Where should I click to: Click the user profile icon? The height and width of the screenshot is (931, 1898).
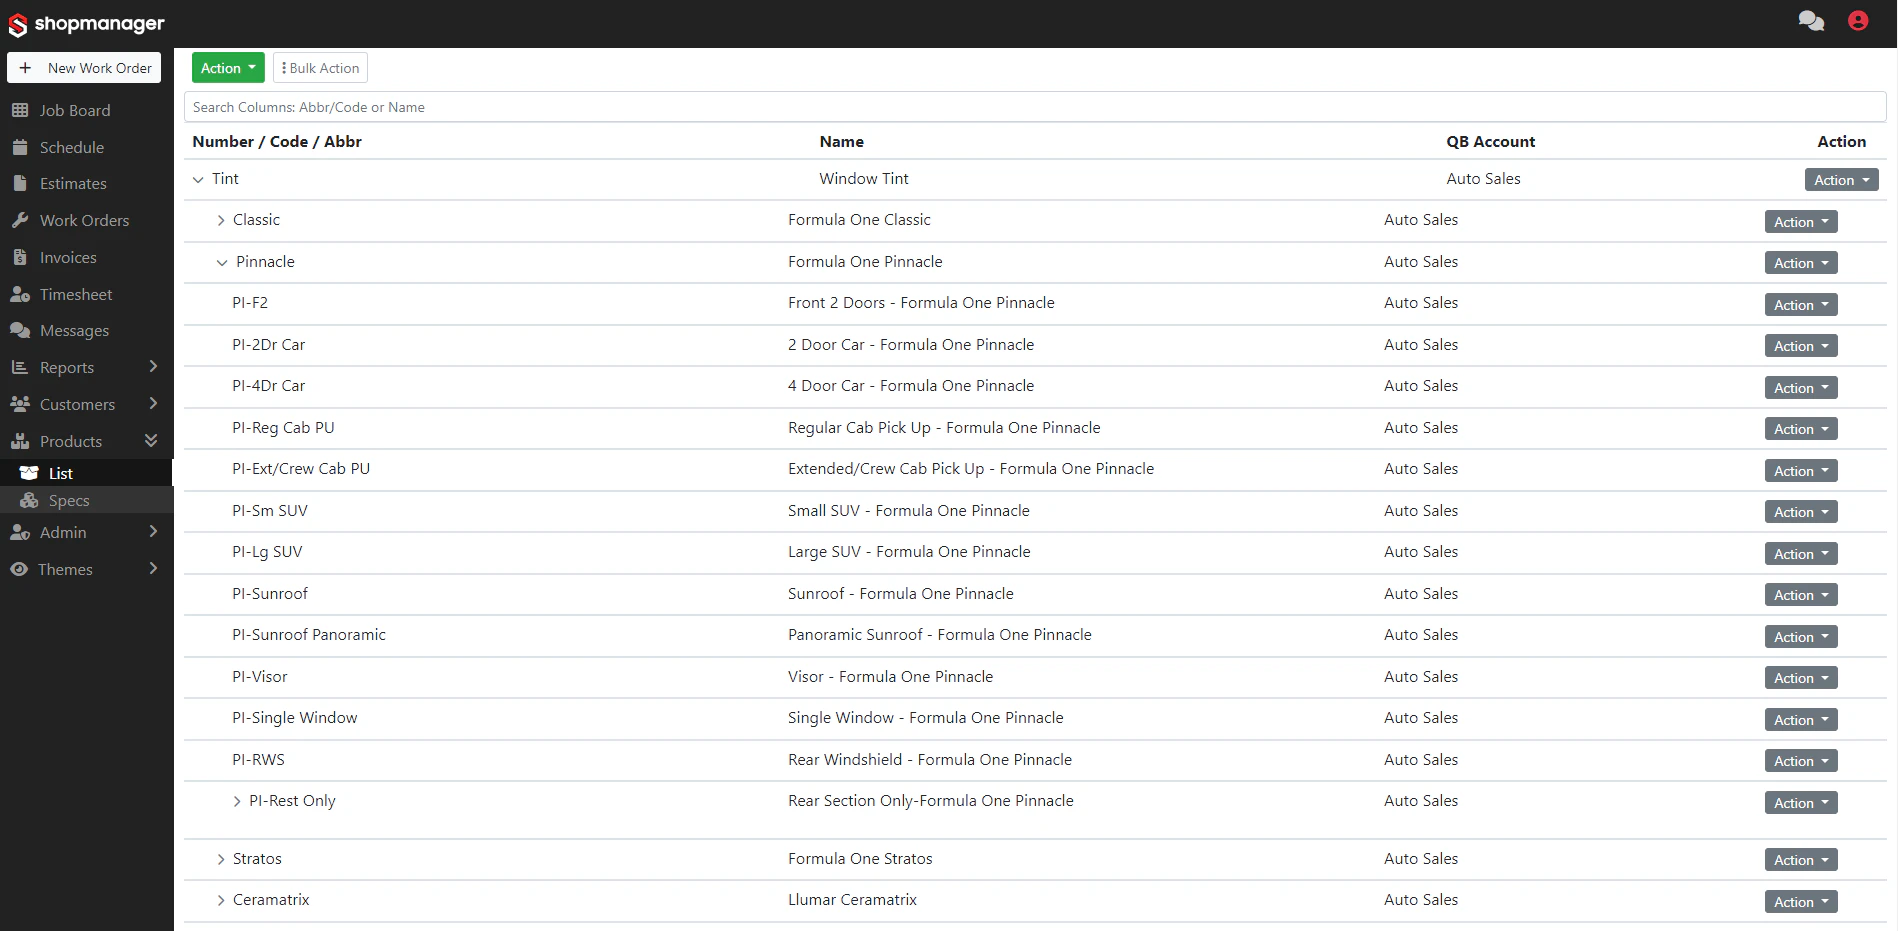point(1858,21)
